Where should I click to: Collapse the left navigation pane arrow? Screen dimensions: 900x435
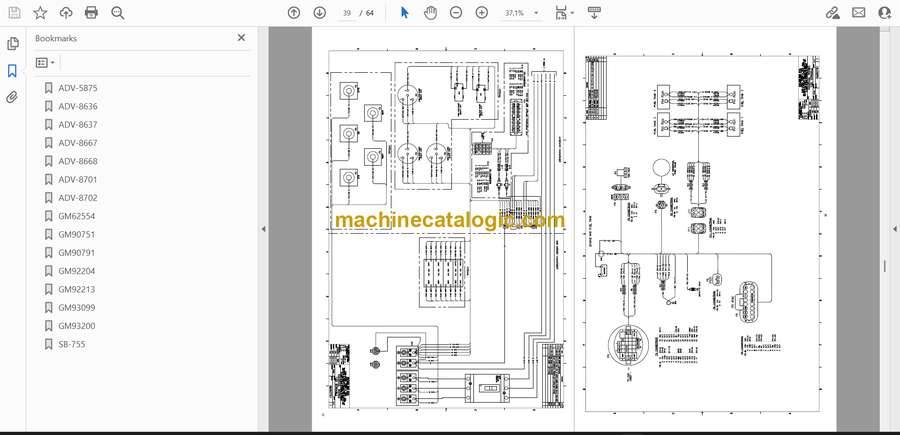pos(263,229)
